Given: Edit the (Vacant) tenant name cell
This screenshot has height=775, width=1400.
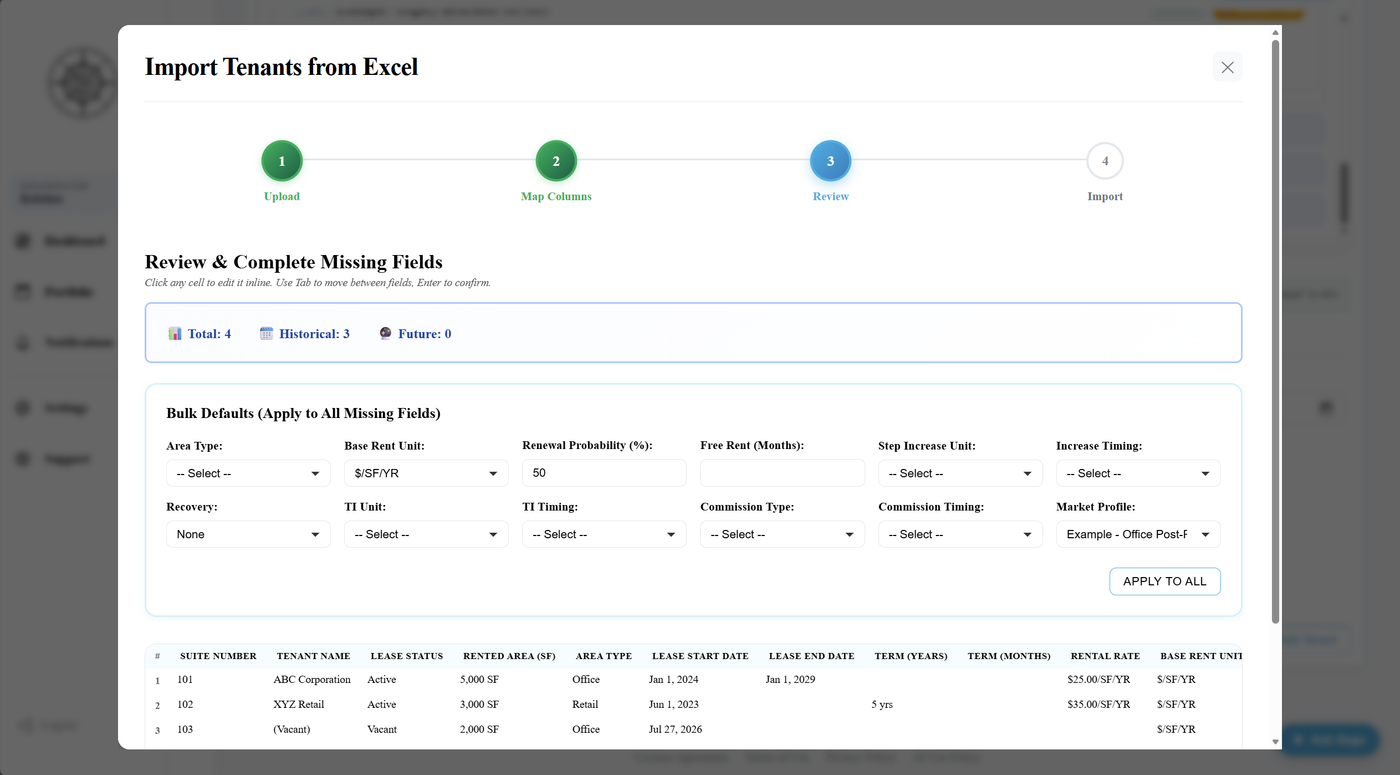Looking at the screenshot, I should 292,729.
